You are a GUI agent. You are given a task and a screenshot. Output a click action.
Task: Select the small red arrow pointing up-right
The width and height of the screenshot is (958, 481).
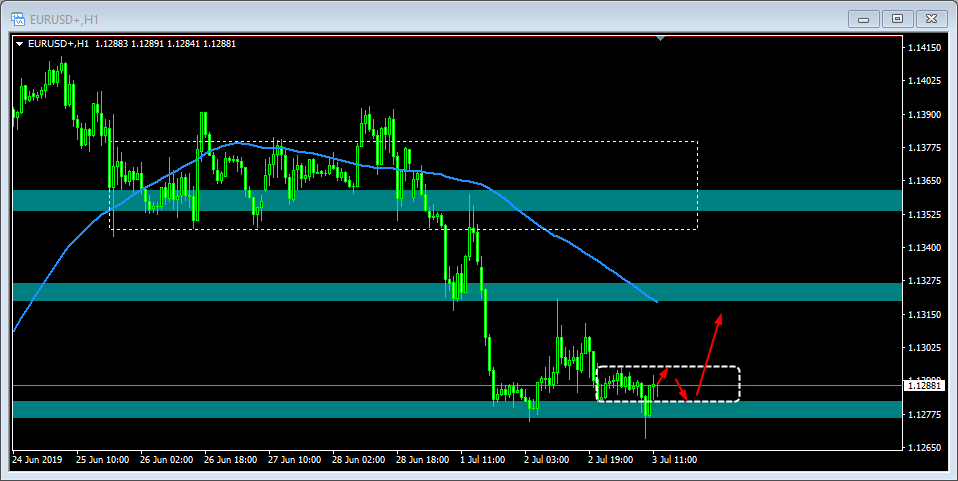coord(661,376)
